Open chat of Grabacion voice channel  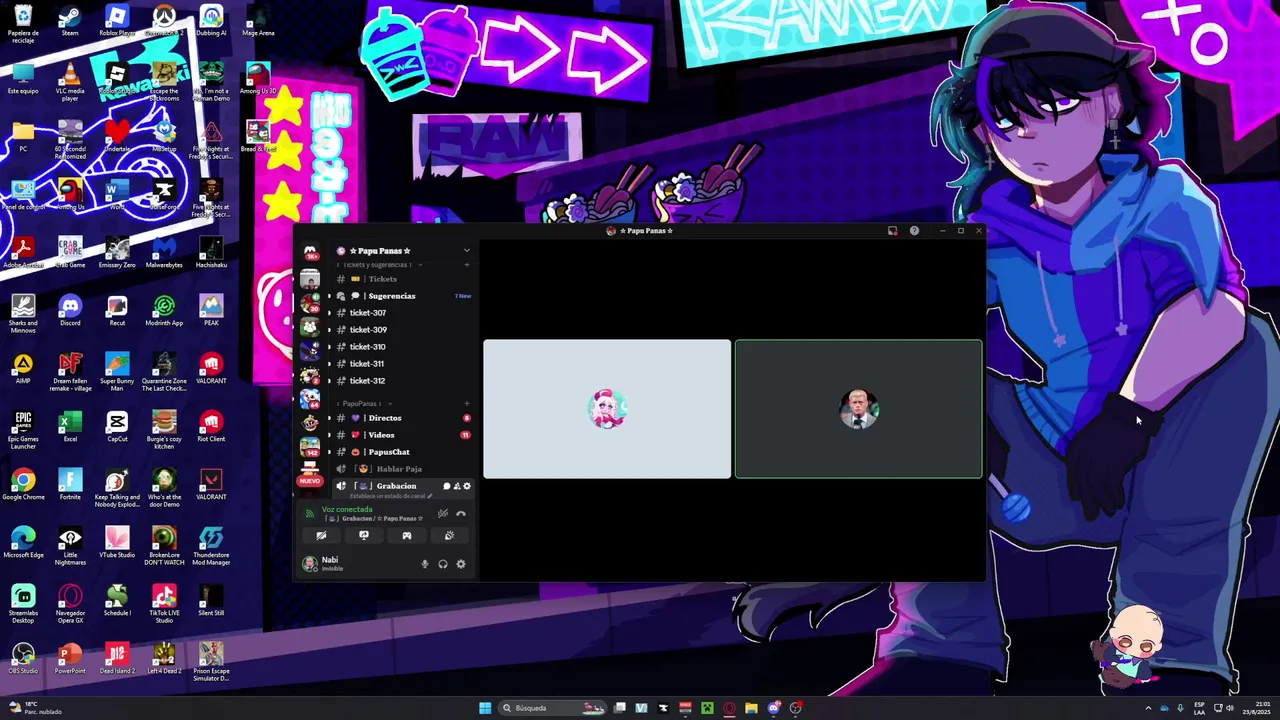tap(447, 486)
